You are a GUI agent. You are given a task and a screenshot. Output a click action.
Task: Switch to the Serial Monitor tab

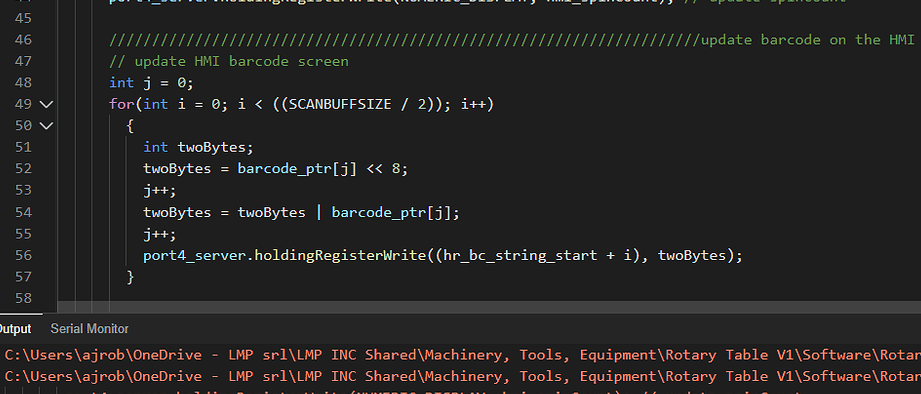point(89,329)
